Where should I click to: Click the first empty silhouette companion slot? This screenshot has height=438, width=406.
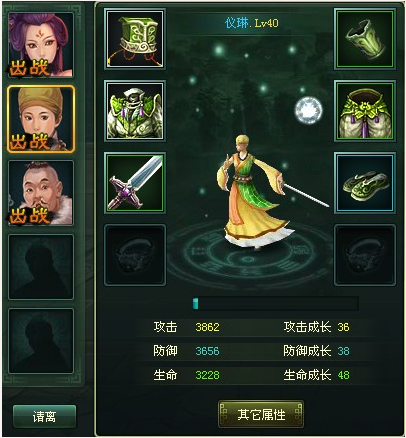point(41,267)
